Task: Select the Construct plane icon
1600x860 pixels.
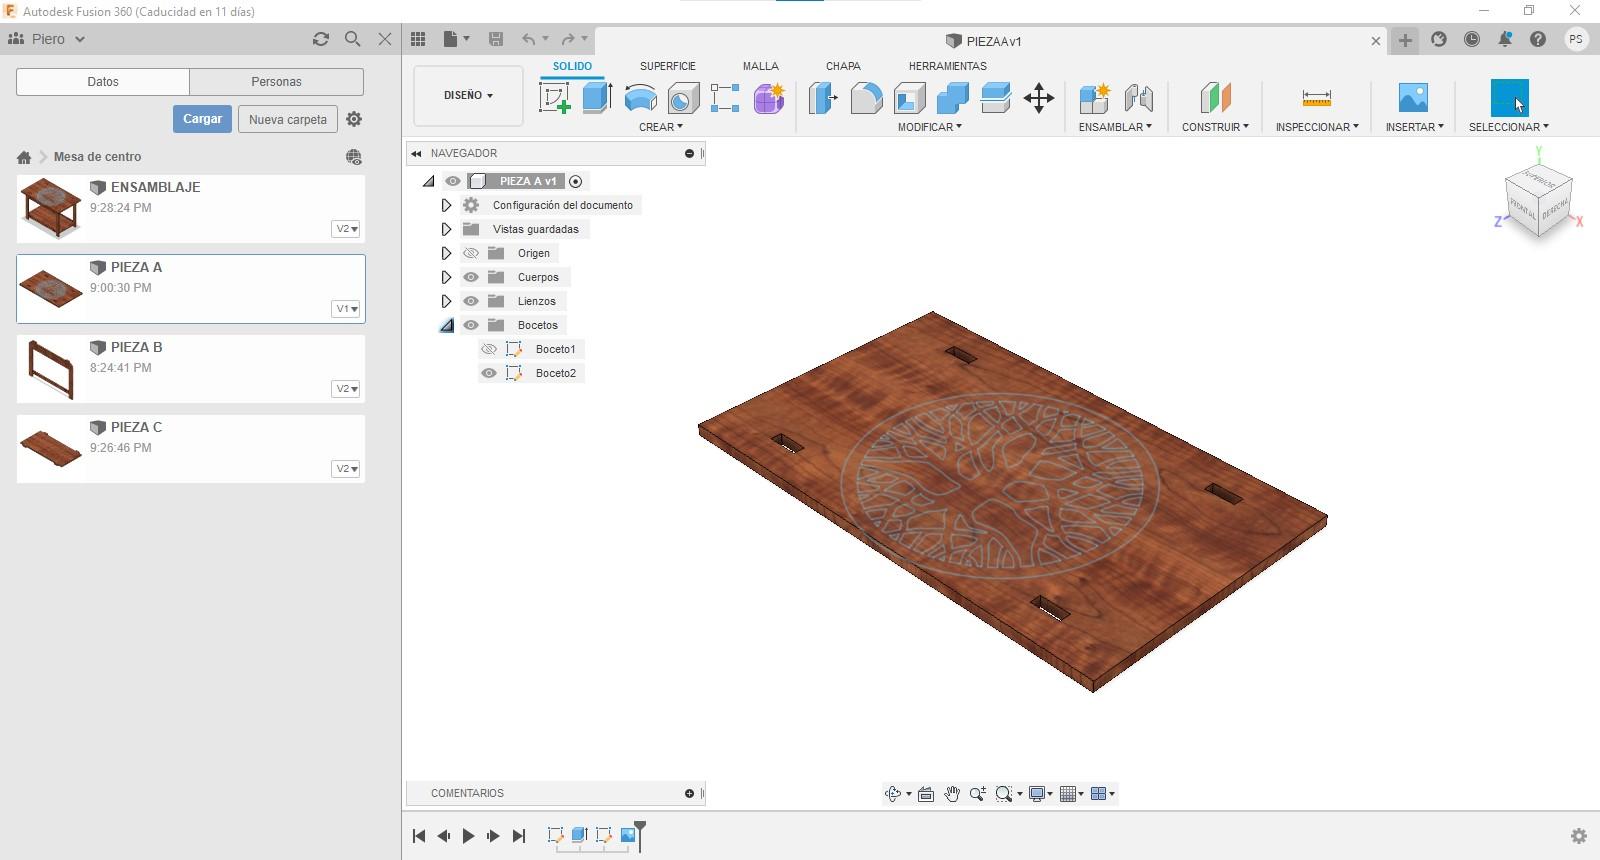Action: point(1215,98)
